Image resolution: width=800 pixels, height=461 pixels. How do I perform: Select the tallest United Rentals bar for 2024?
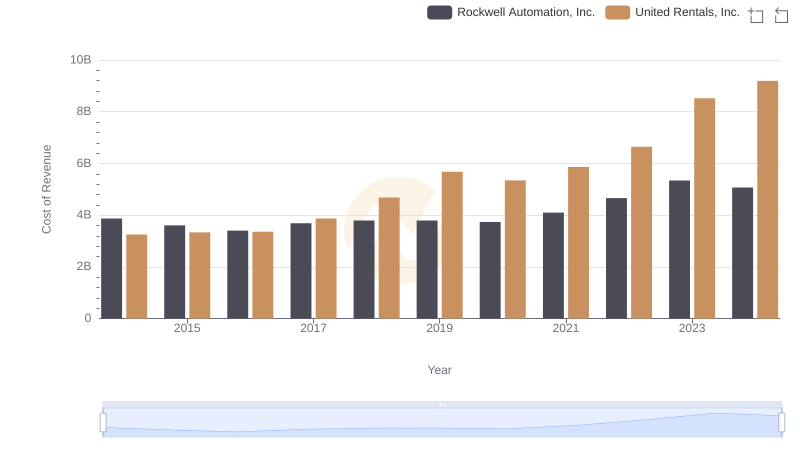(767, 199)
